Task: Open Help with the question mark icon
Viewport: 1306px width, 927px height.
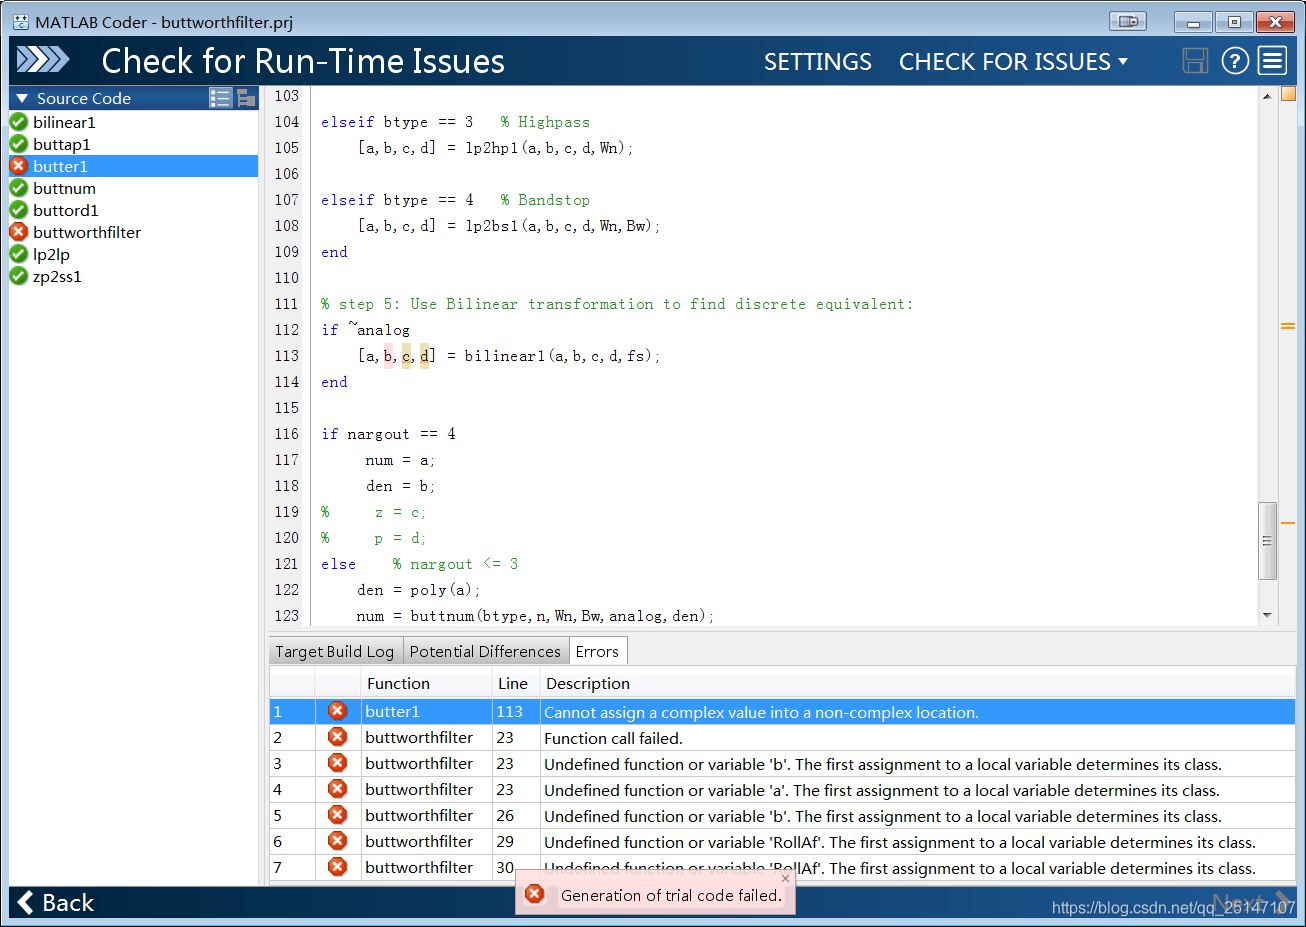Action: click(x=1235, y=61)
